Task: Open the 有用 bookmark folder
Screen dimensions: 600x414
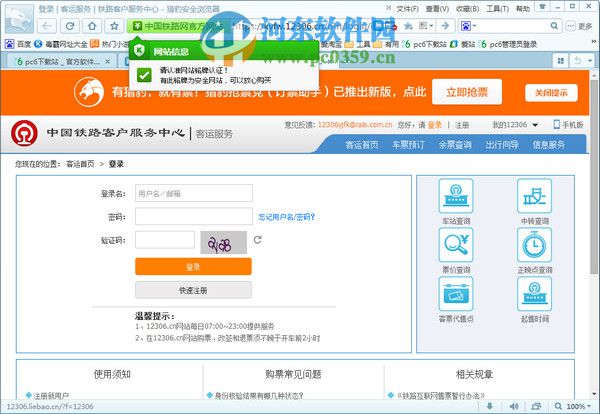Action: click(386, 44)
